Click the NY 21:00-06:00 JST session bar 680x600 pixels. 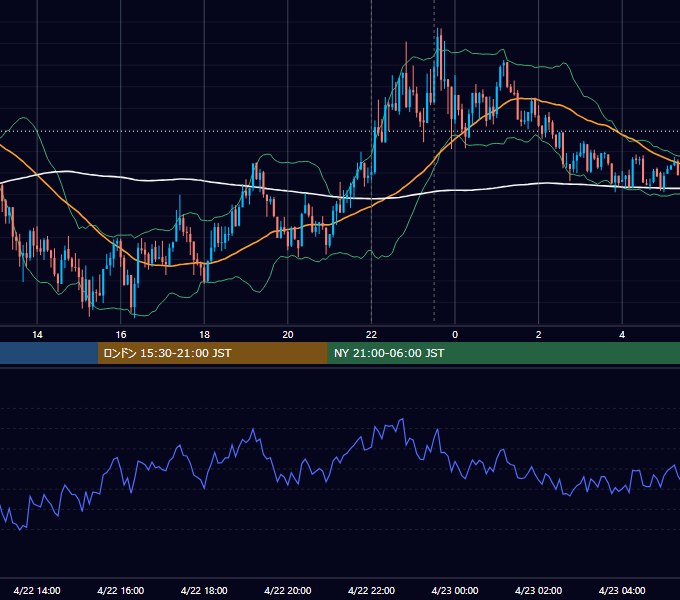click(x=503, y=353)
